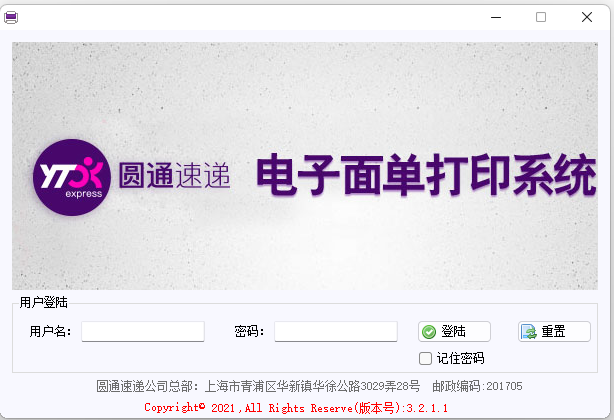Viewport: 614px width, 420px height.
Task: Click the green checkmark icon on 登陆
Action: pos(429,332)
